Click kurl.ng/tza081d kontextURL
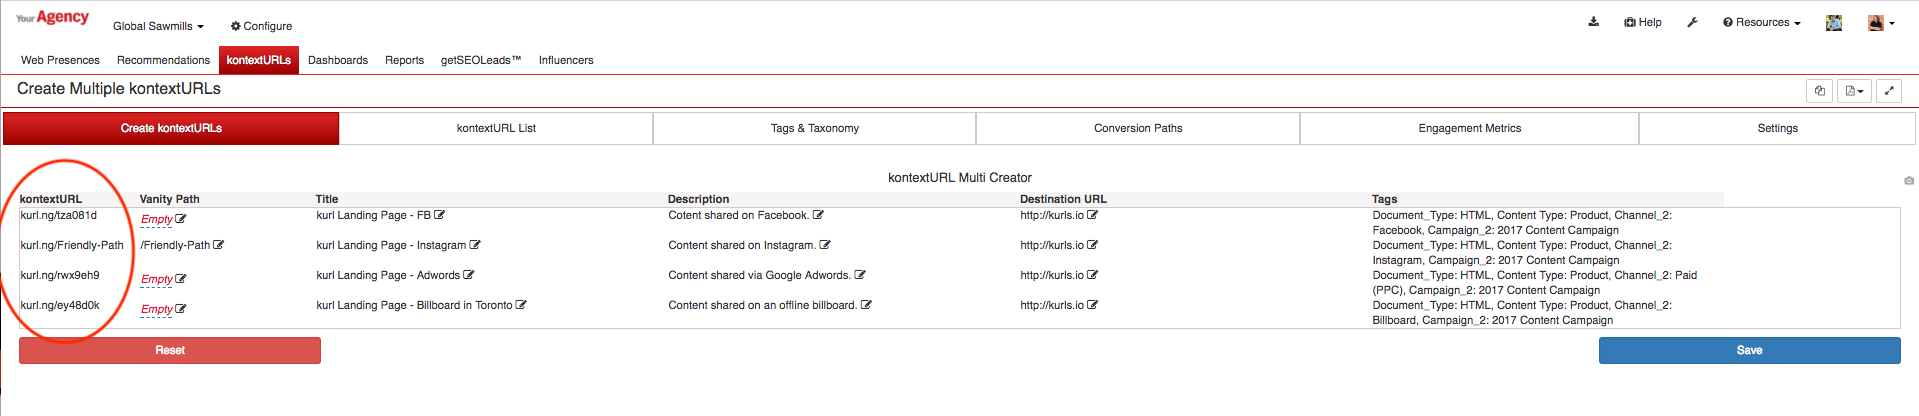The width and height of the screenshot is (1919, 416). (x=59, y=215)
